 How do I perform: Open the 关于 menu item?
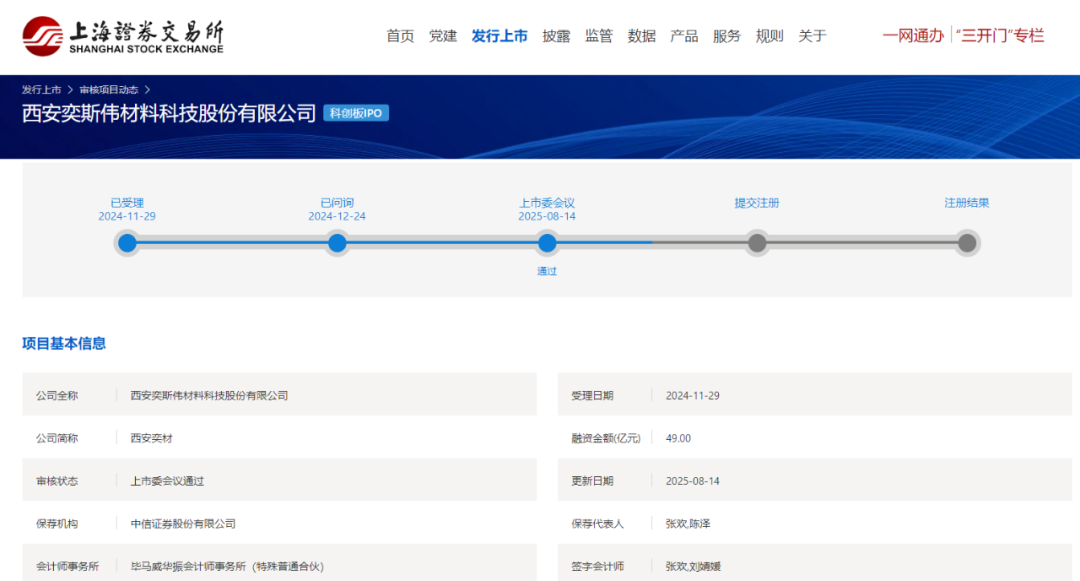point(812,36)
